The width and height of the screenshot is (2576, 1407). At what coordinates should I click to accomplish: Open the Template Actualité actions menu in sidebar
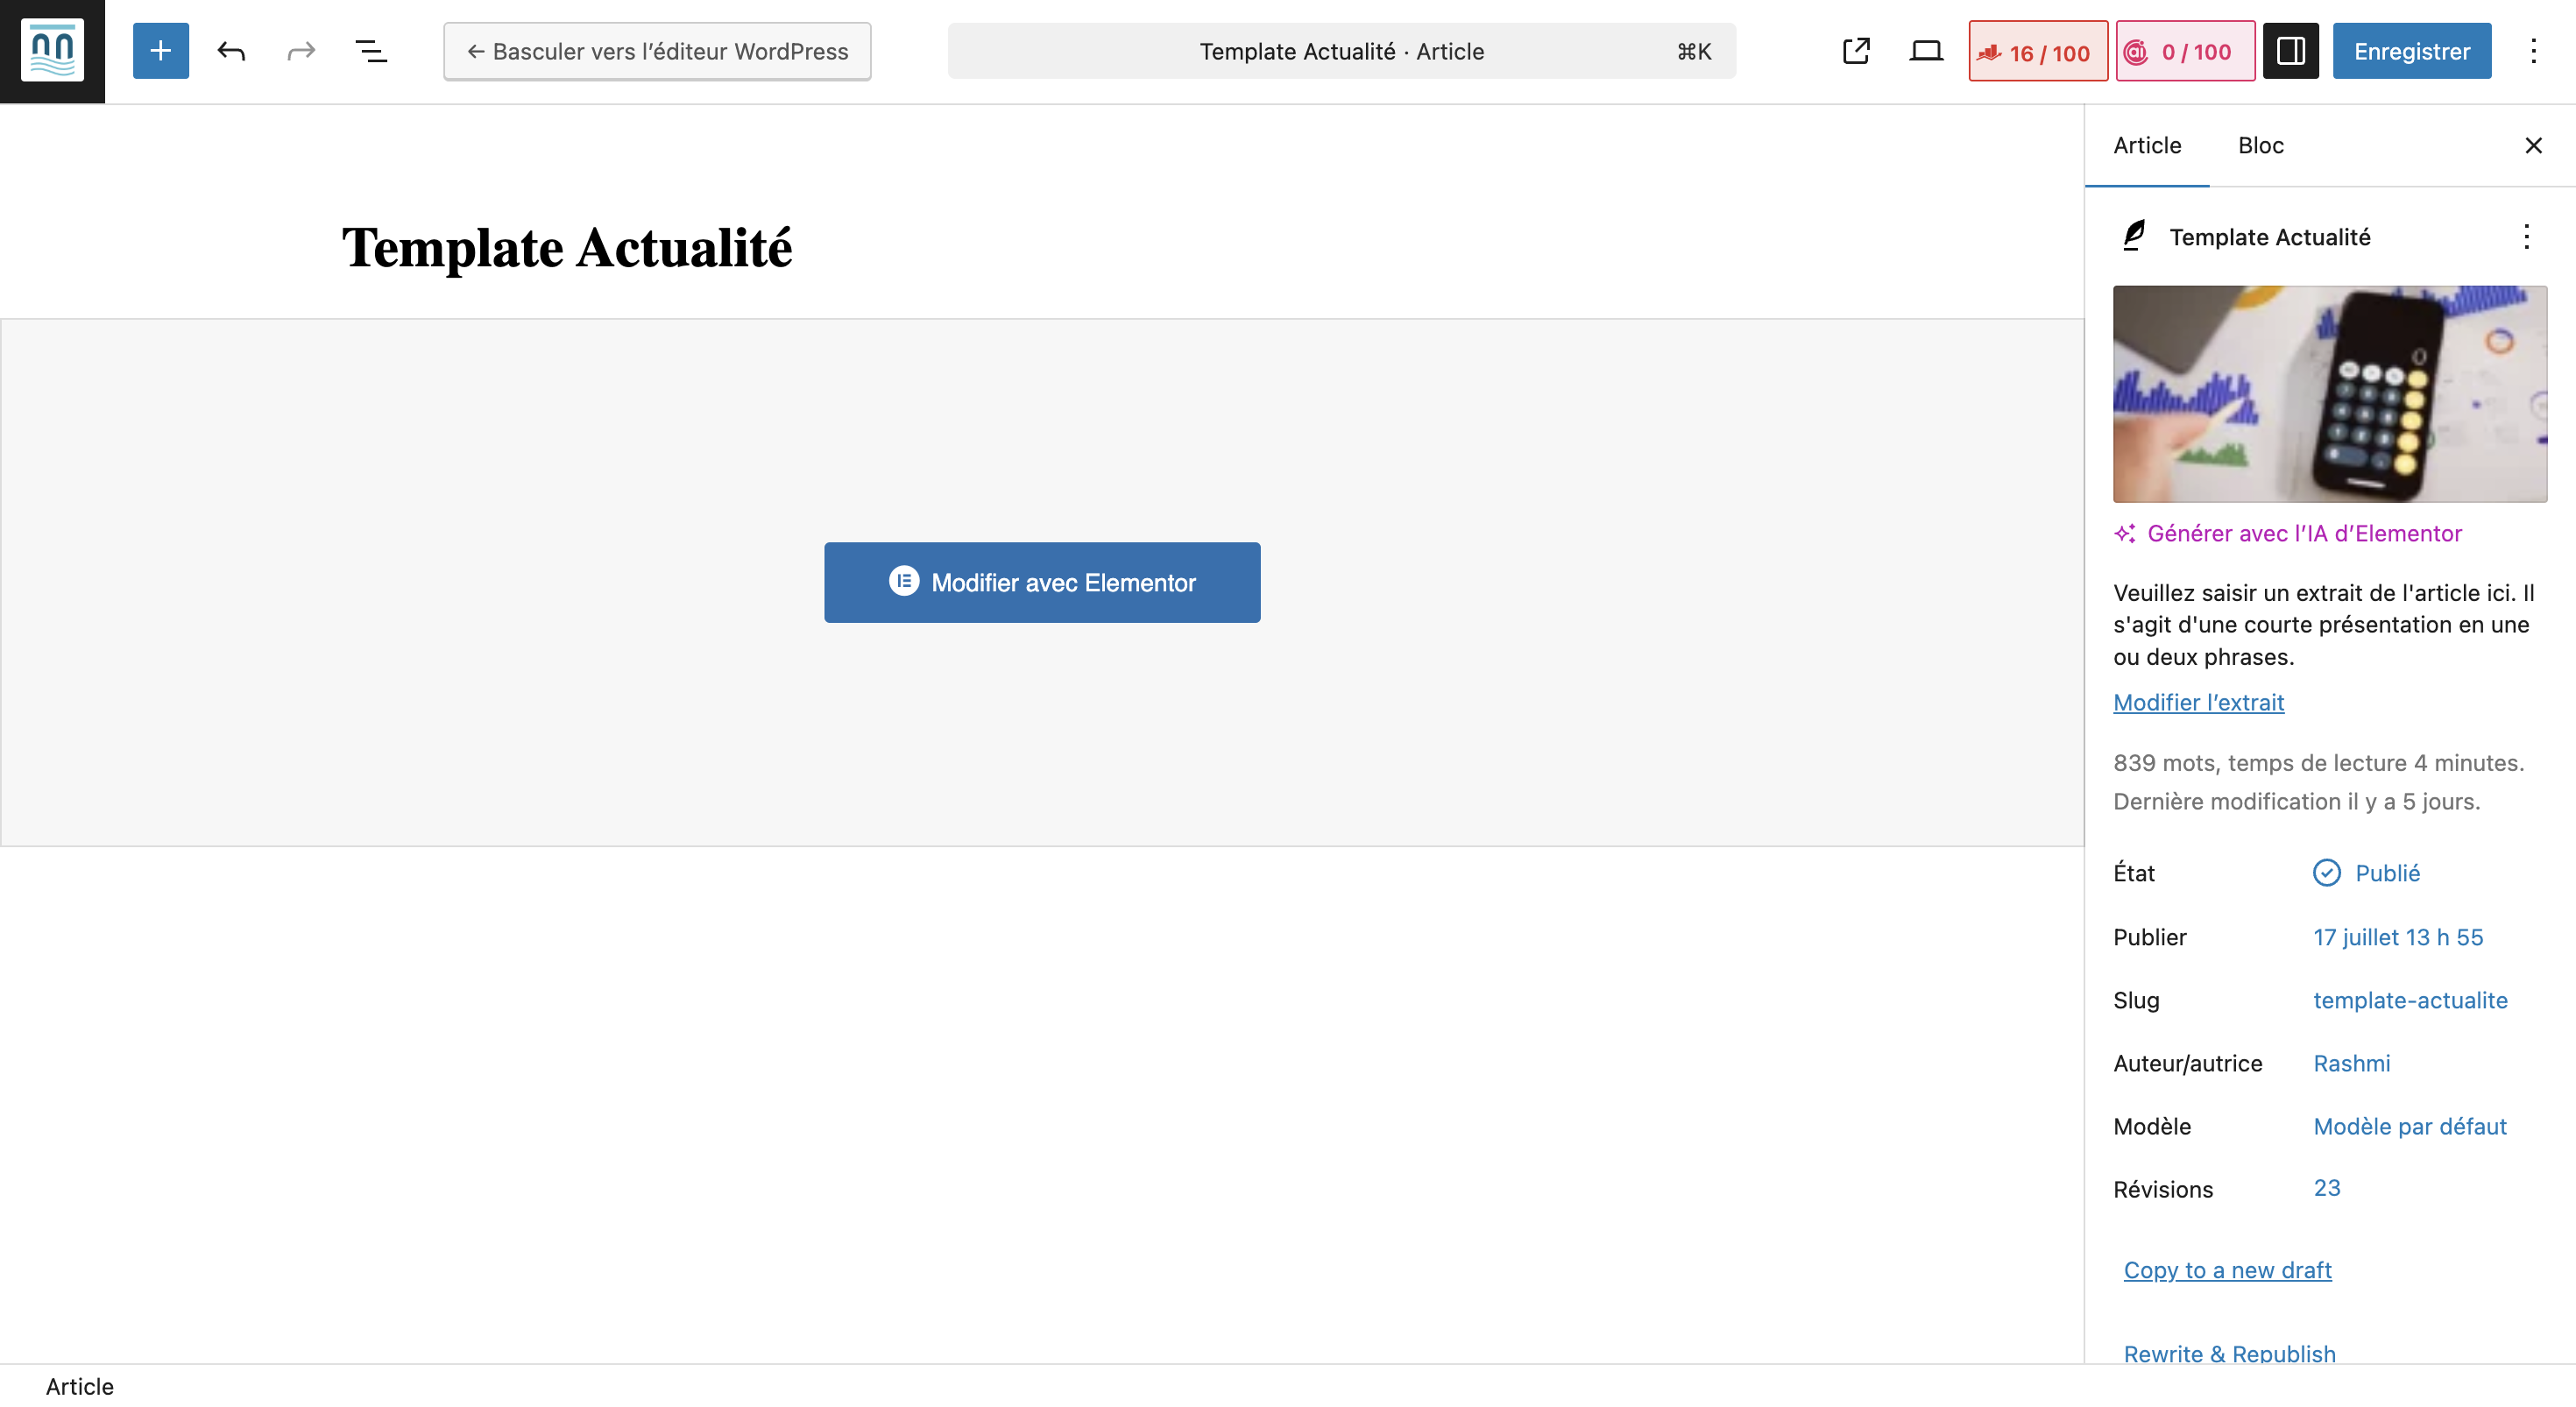tap(2526, 237)
